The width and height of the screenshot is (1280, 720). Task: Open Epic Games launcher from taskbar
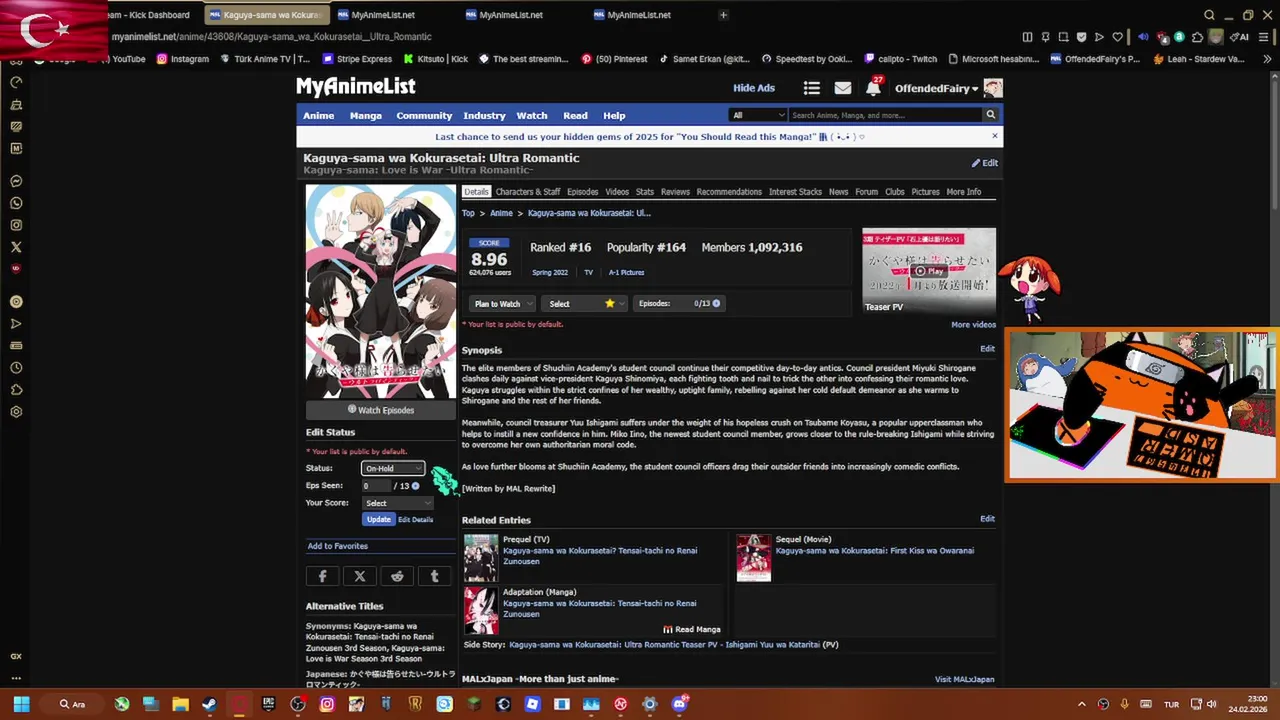268,704
